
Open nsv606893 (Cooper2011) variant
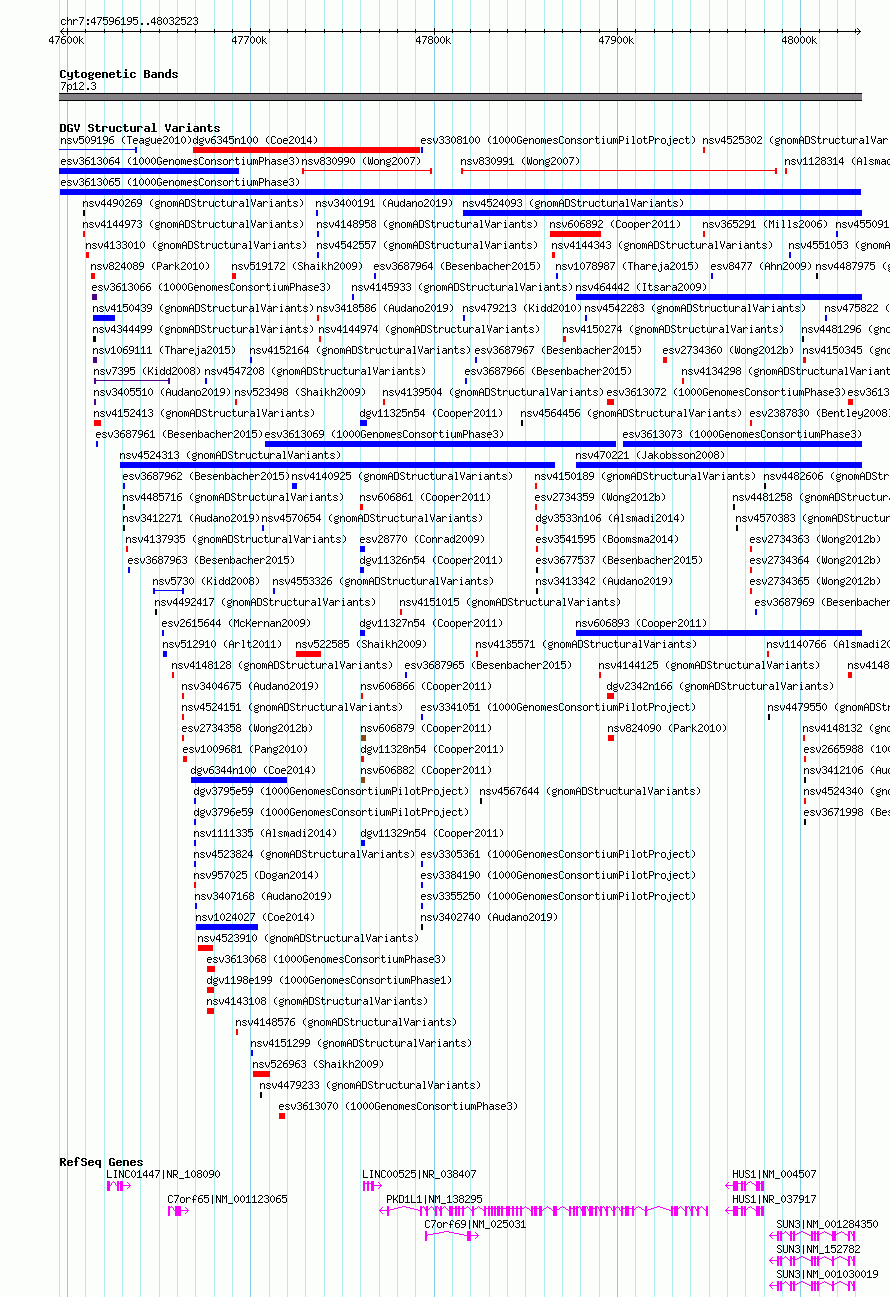641,623
